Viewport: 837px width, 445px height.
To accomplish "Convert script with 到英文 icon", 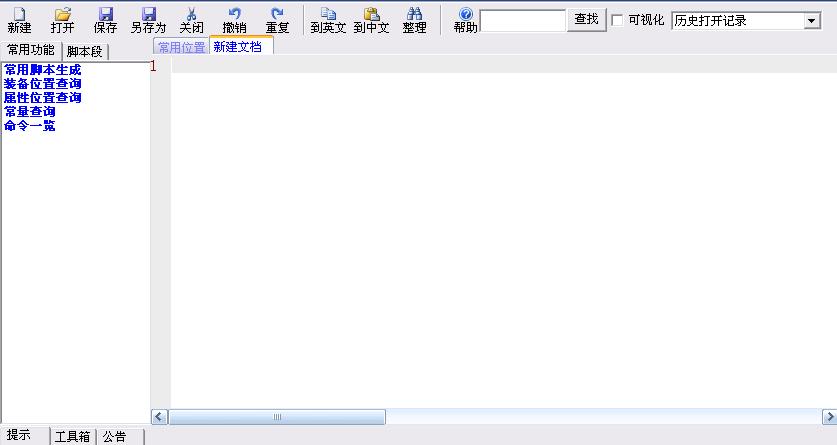I will (328, 20).
